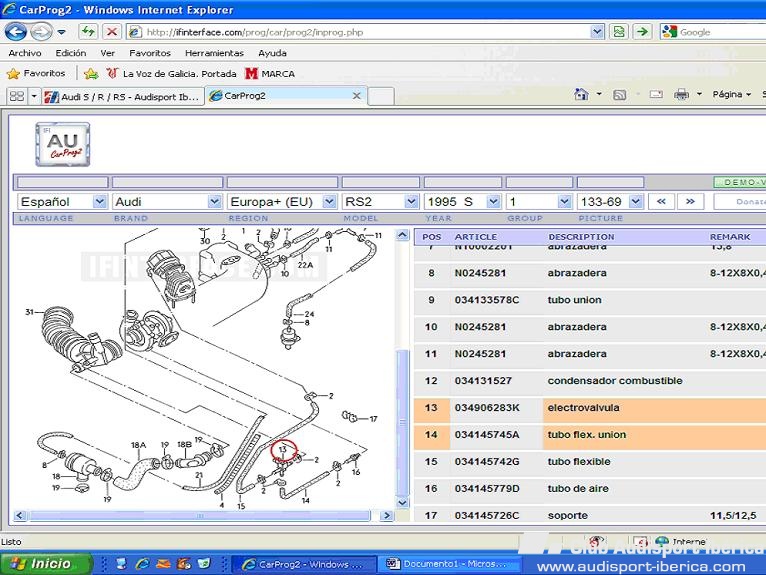Select article 034145726C soporte
This screenshot has width=766, height=575.
tap(590, 515)
